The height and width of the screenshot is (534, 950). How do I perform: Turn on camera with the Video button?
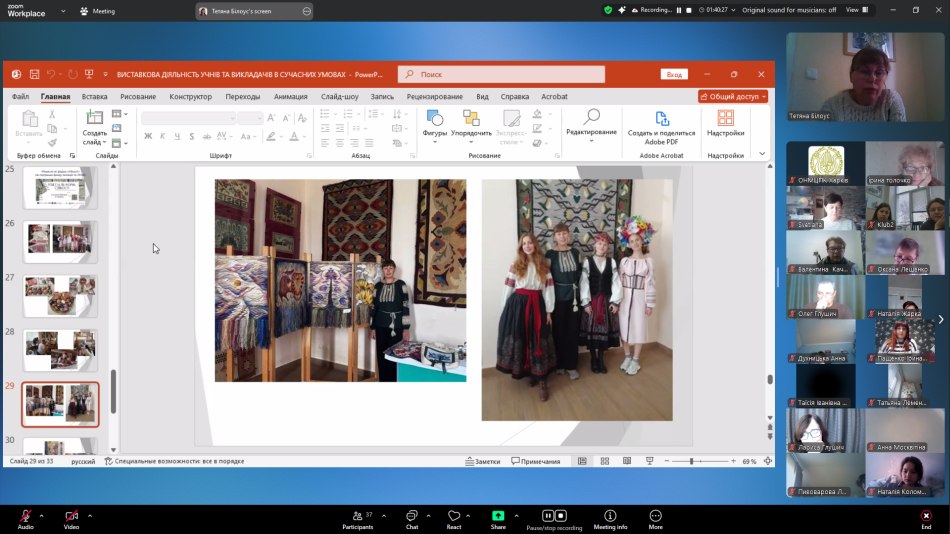(x=71, y=516)
